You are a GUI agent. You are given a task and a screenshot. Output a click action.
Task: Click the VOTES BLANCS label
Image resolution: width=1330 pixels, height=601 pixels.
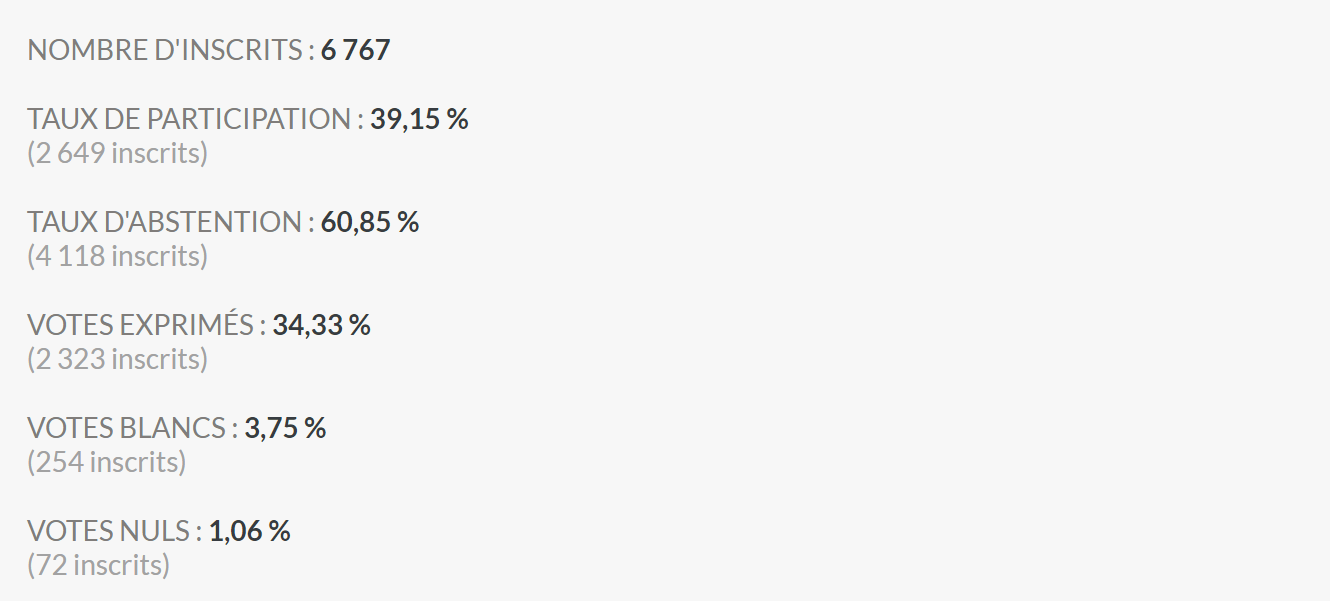point(126,428)
